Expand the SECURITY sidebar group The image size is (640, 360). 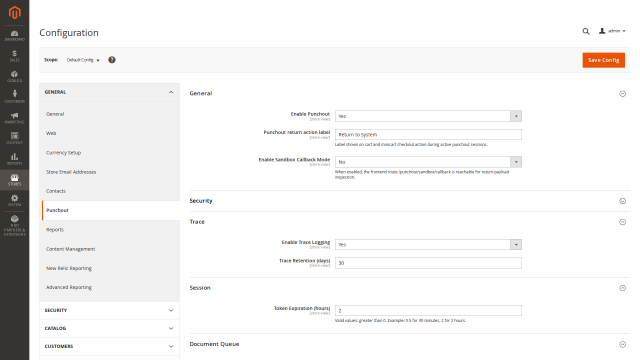109,310
